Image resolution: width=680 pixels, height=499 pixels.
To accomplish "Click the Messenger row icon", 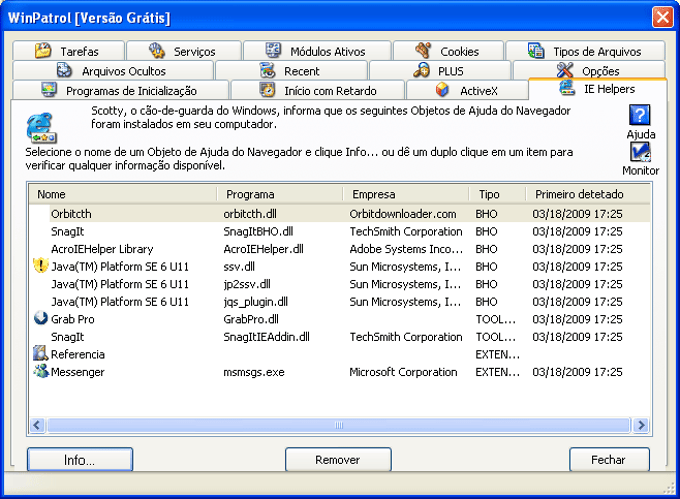I will coord(40,371).
